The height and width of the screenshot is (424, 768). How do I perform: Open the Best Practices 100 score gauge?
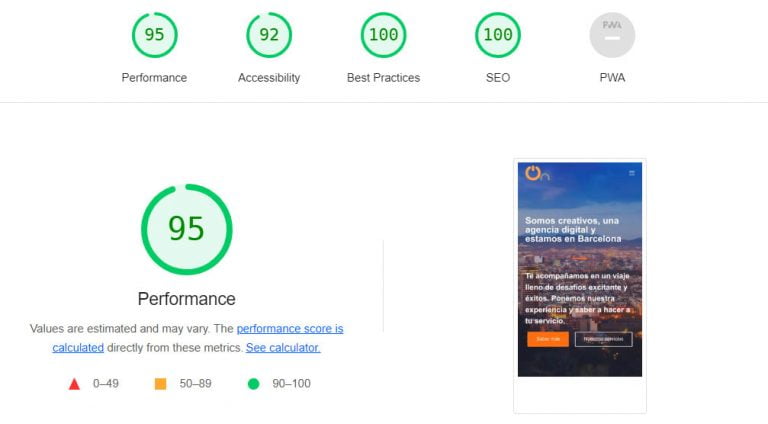point(384,35)
